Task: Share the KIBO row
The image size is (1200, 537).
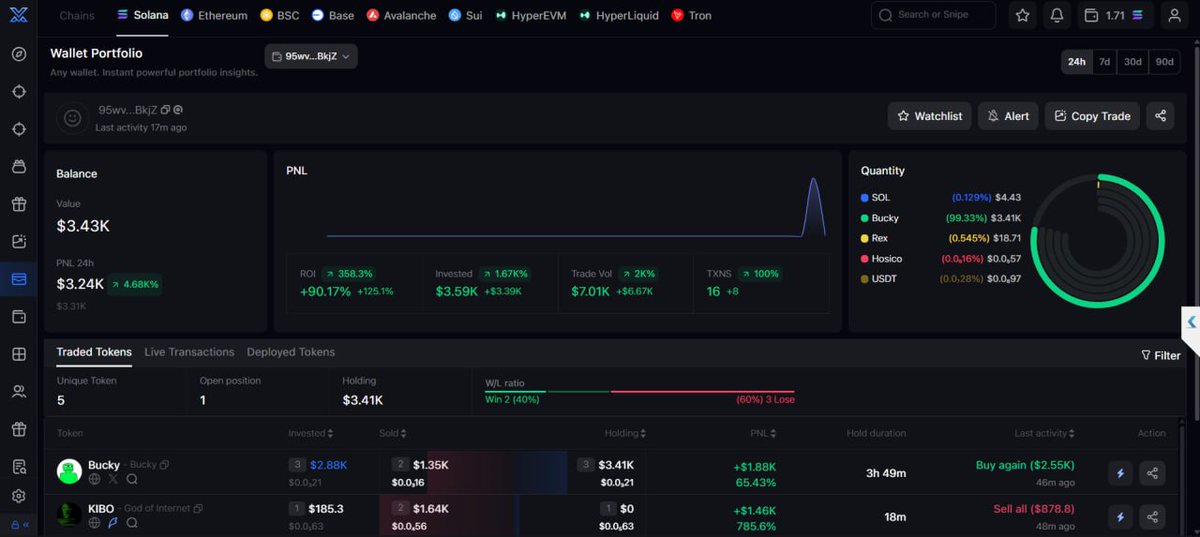Action: (x=1153, y=517)
